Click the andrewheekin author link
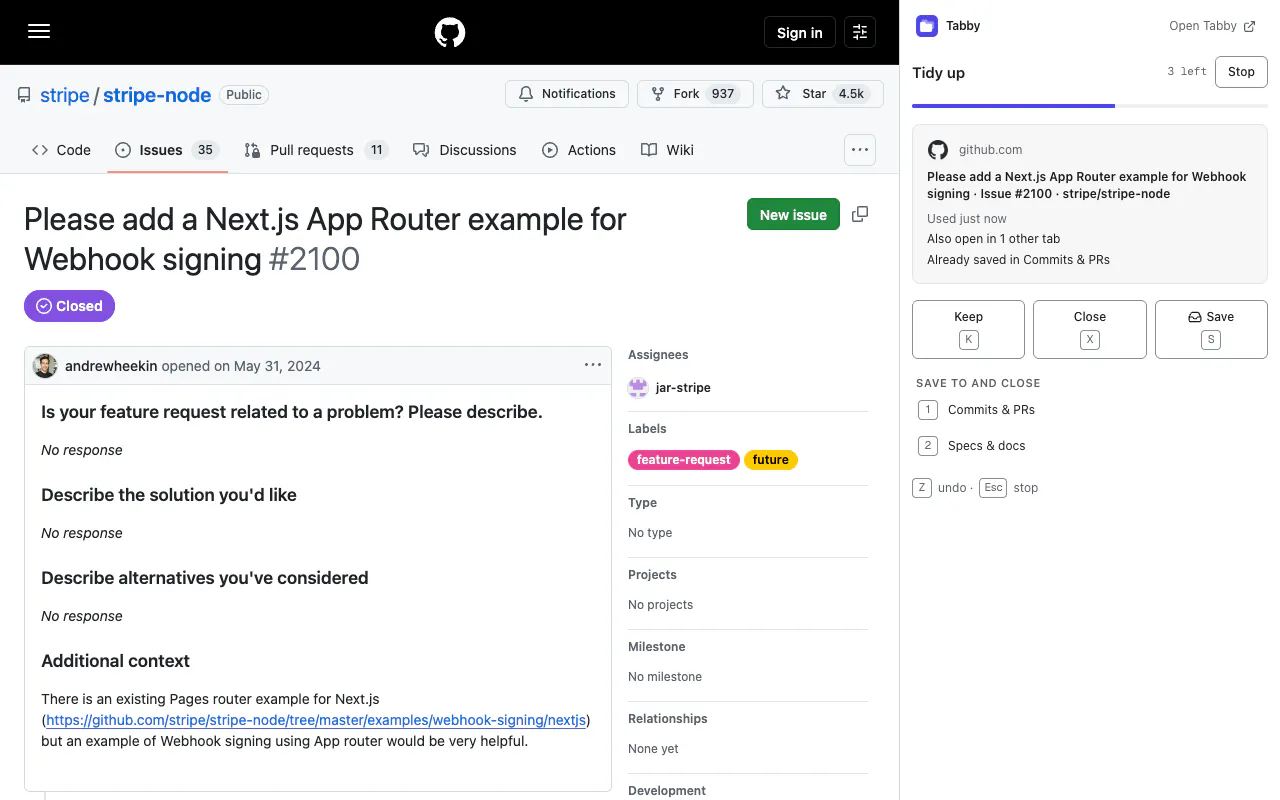1280x800 pixels. [x=111, y=366]
